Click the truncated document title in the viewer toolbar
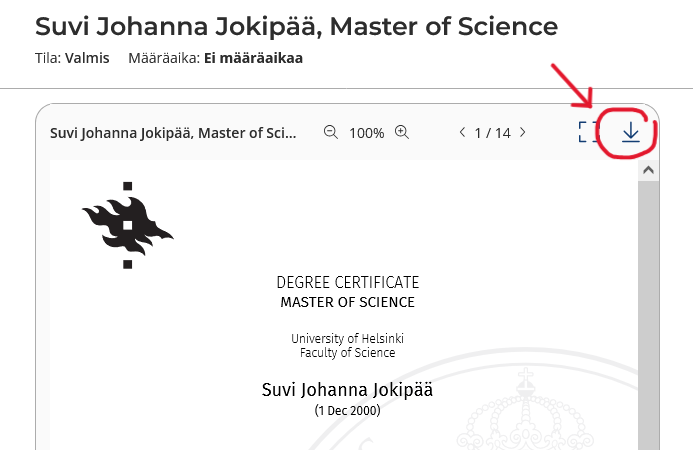 [x=173, y=133]
